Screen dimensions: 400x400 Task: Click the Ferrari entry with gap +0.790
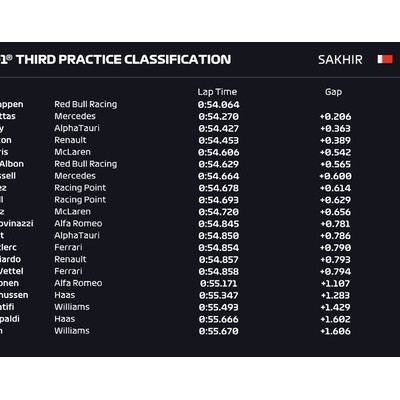[x=68, y=247]
